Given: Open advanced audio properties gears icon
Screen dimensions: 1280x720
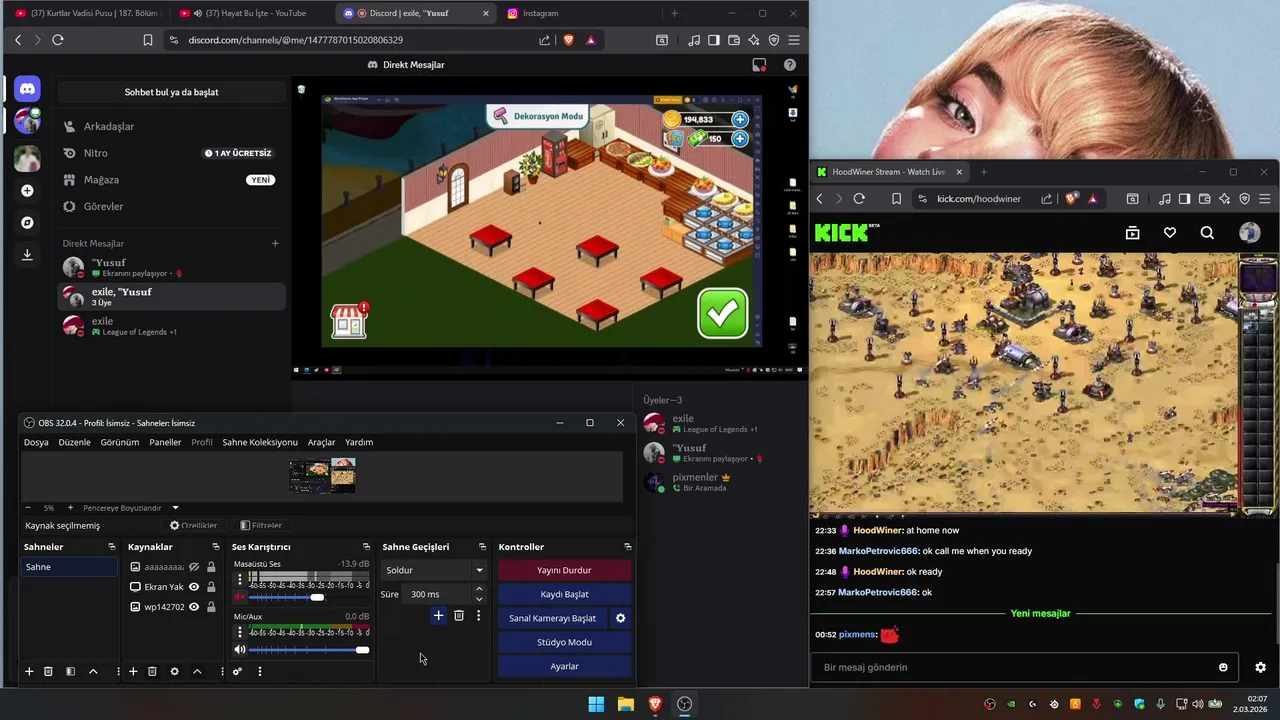Looking at the screenshot, I should coord(237,671).
